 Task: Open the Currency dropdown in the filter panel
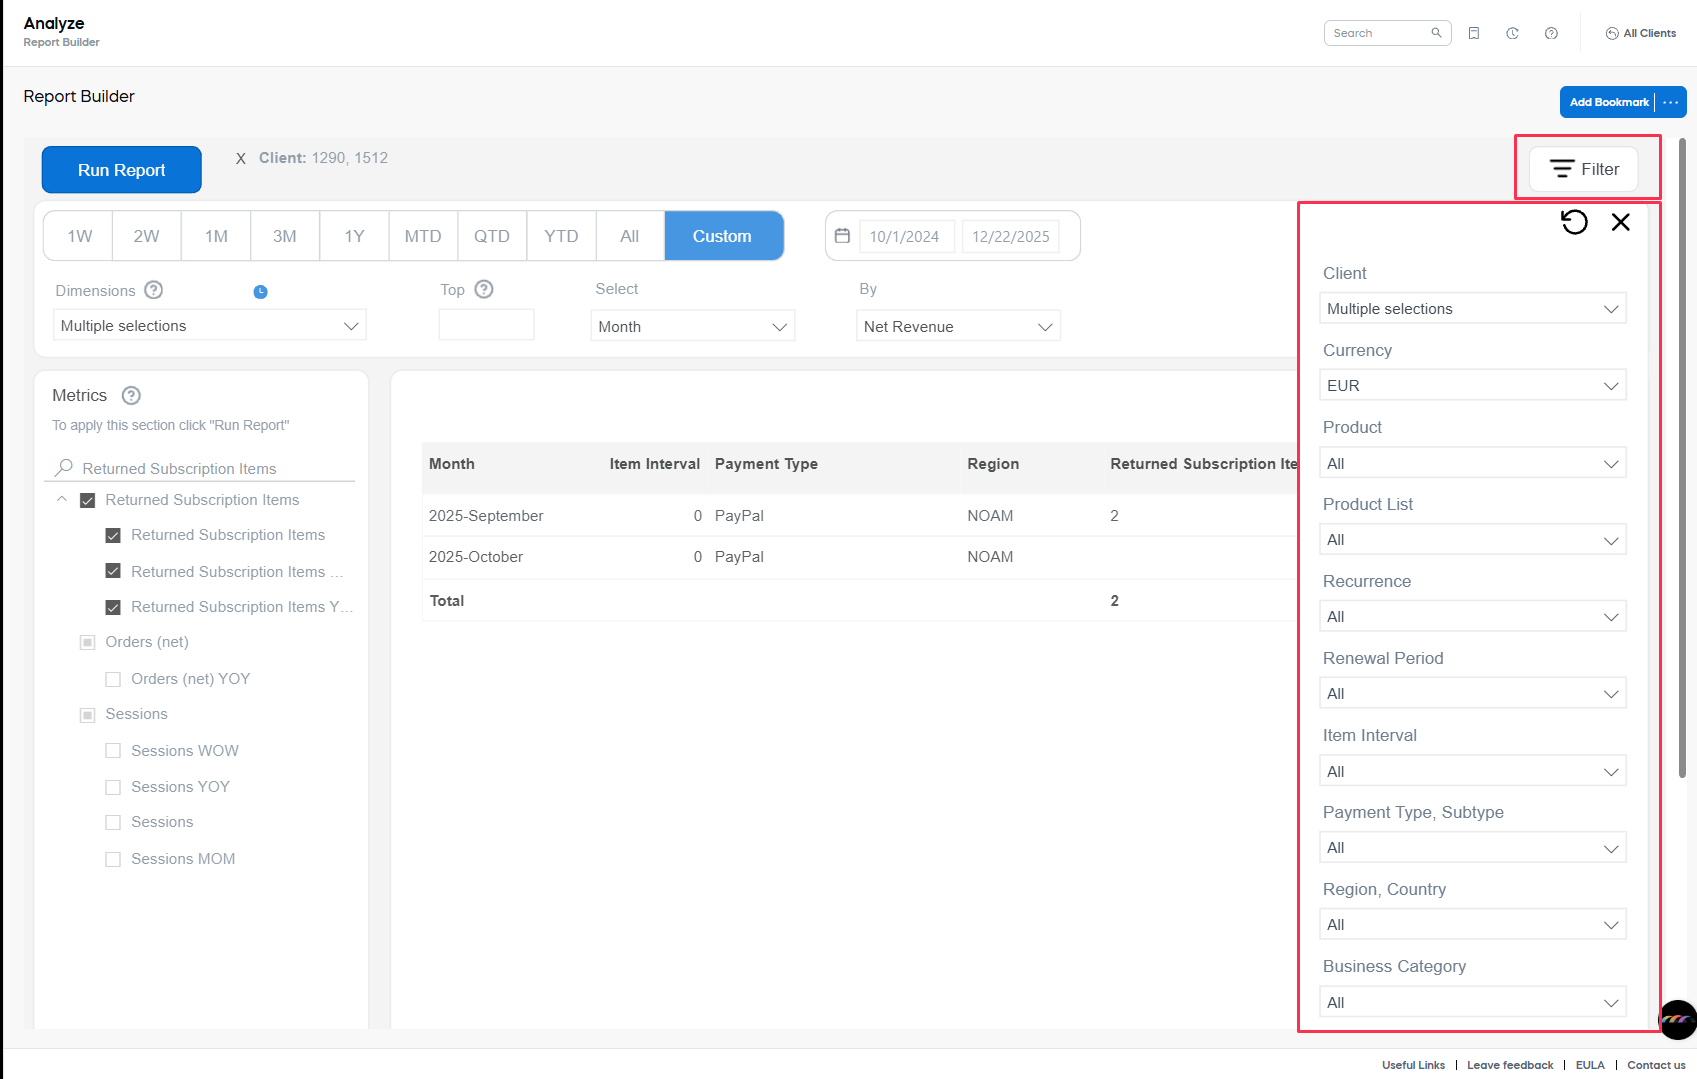click(x=1471, y=385)
